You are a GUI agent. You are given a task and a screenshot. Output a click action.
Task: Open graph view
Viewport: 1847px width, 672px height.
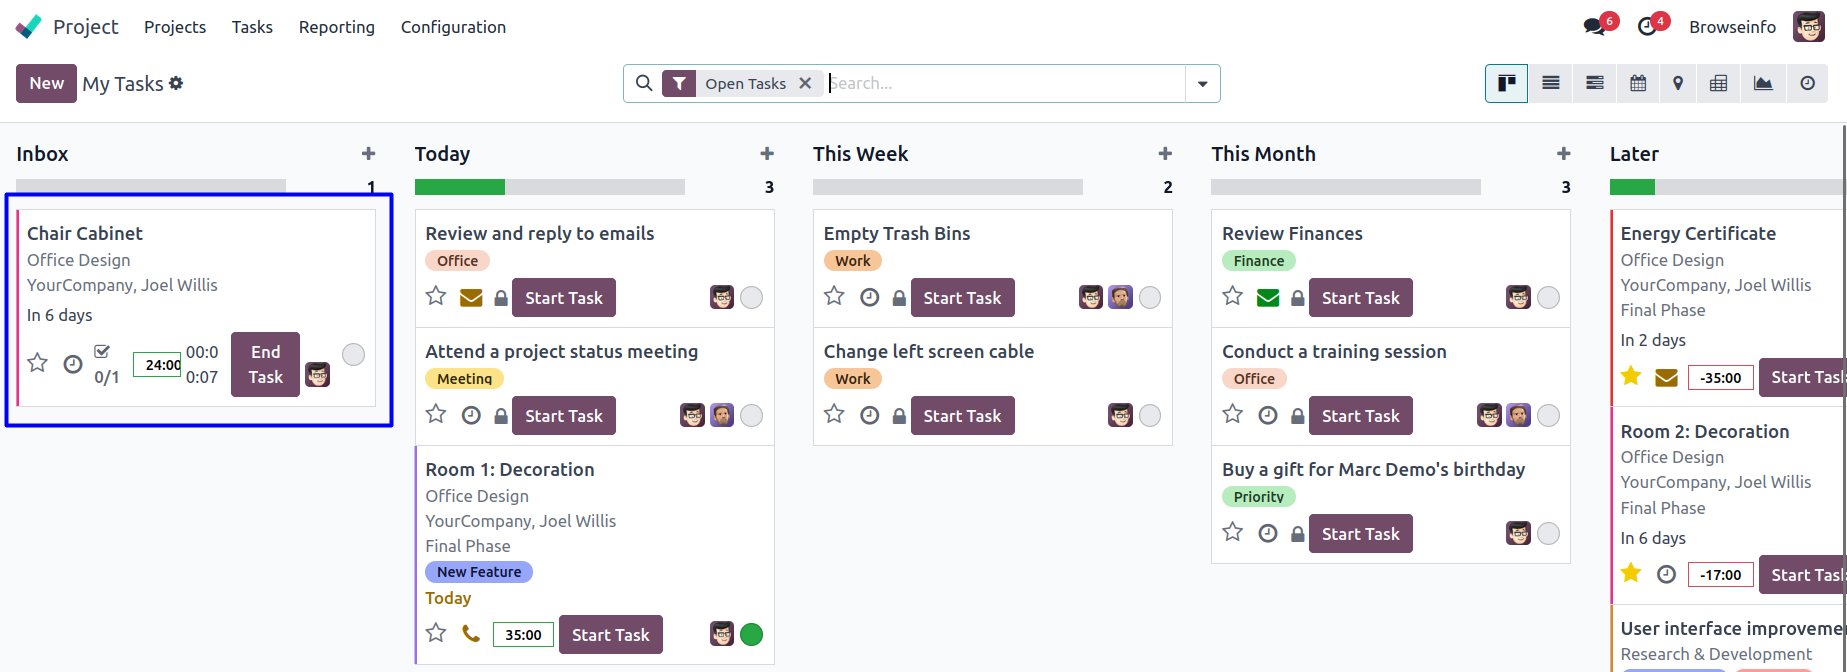(1763, 83)
